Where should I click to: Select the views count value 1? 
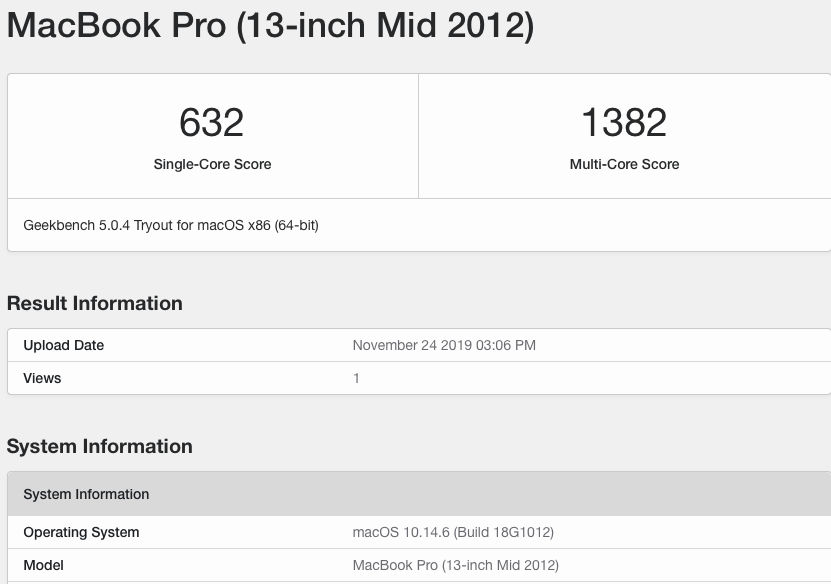click(356, 378)
